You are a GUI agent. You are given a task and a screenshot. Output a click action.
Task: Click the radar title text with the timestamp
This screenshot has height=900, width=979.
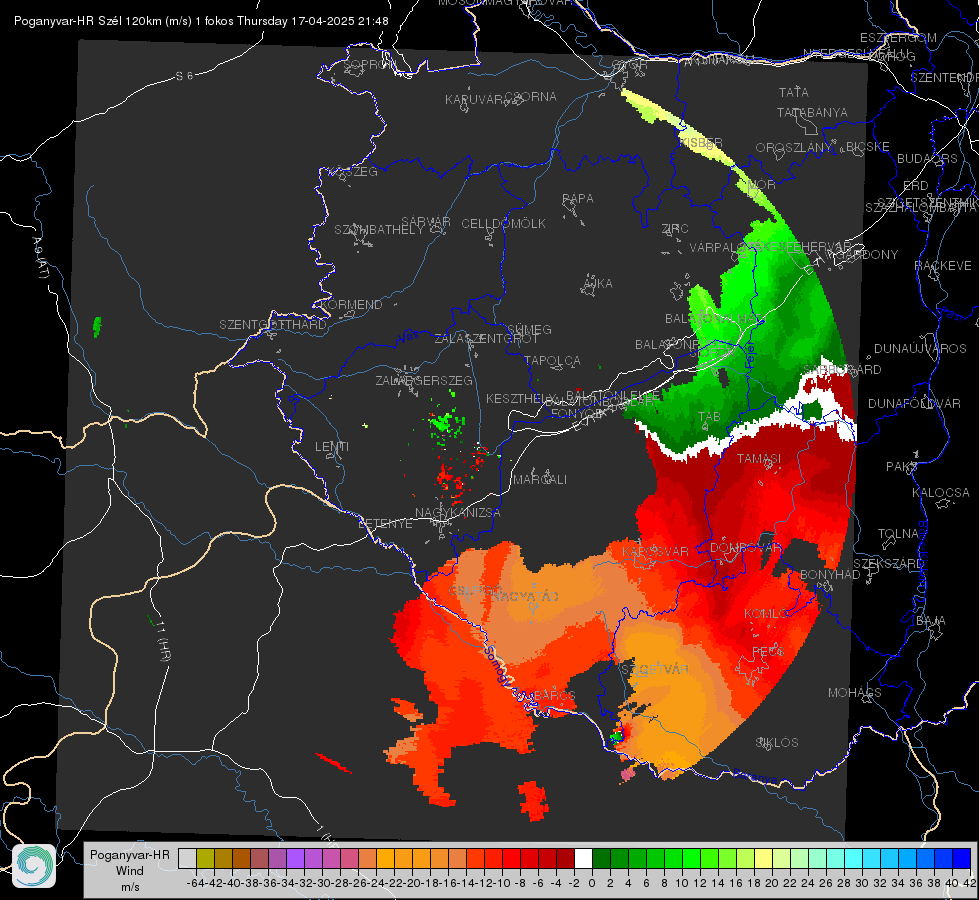[201, 21]
